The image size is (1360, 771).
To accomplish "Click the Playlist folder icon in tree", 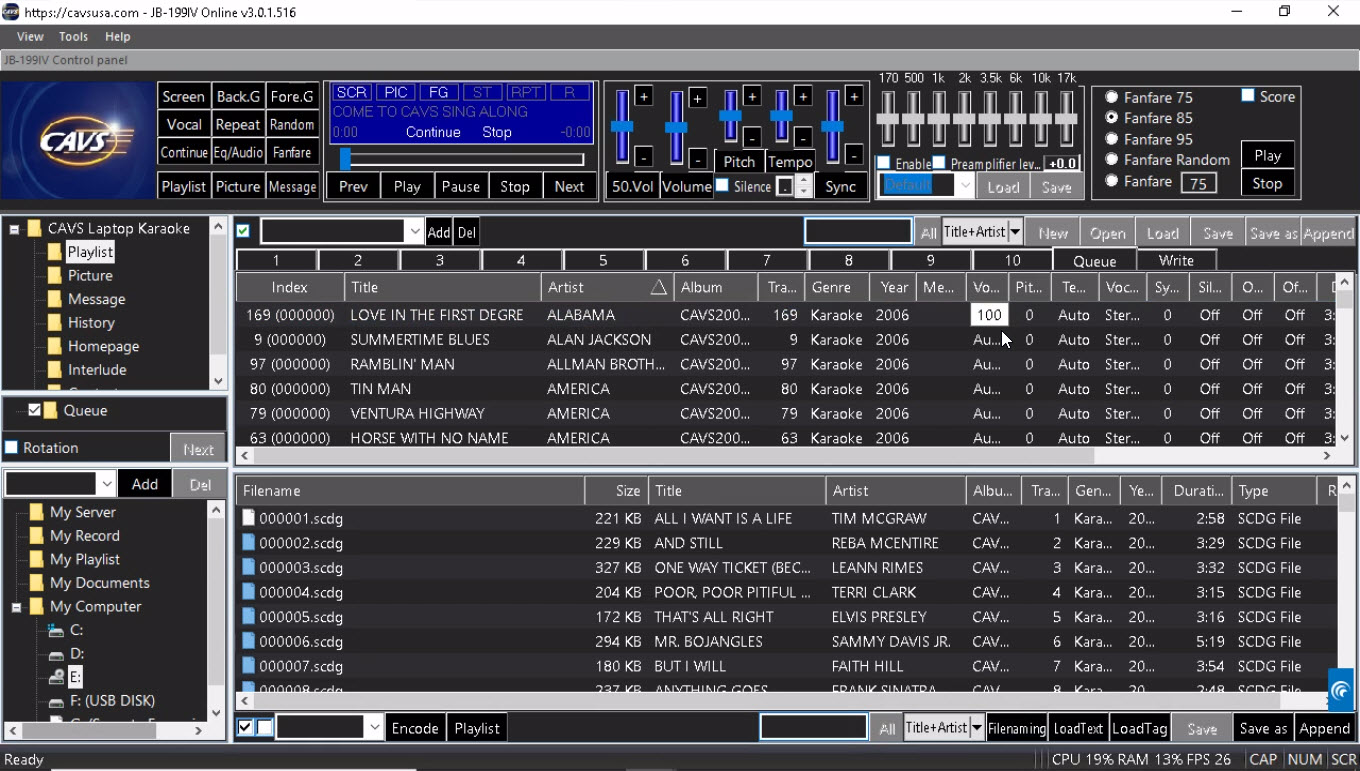I will point(54,252).
